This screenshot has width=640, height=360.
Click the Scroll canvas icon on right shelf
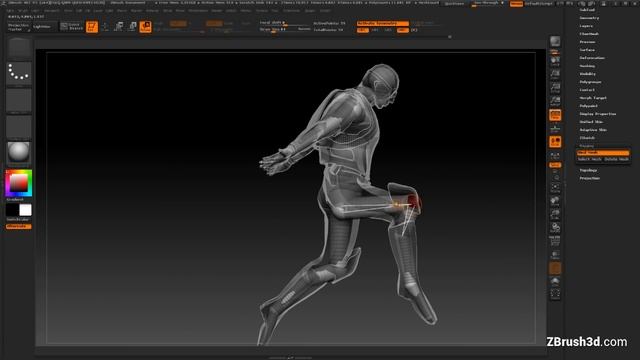555,62
